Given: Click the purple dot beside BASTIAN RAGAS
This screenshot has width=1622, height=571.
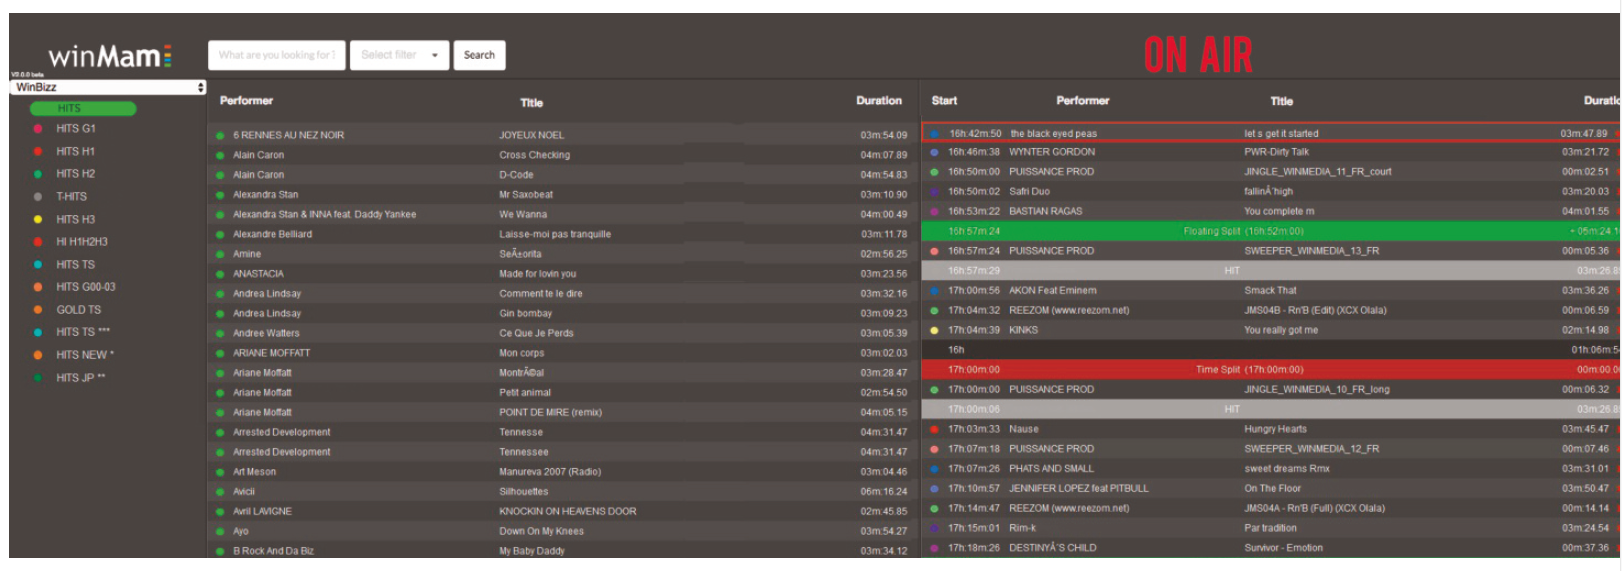Looking at the screenshot, I should tap(934, 212).
